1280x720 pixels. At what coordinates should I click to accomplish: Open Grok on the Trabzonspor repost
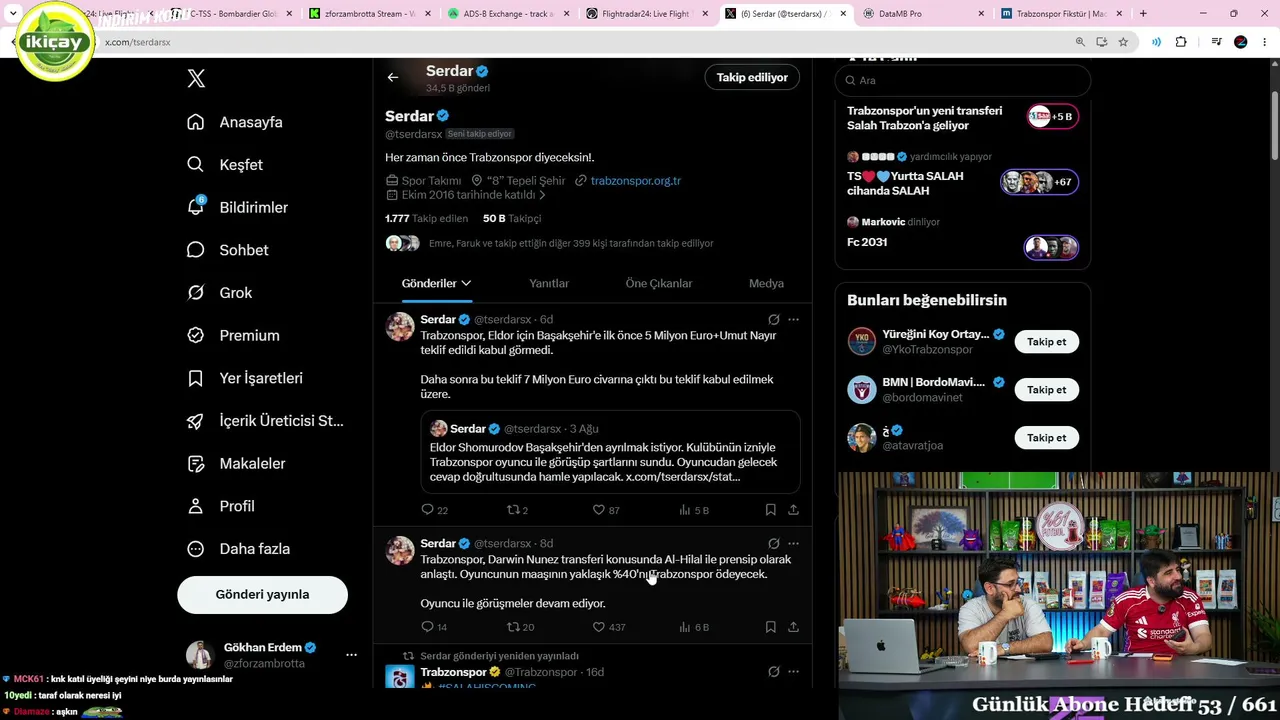pos(773,672)
